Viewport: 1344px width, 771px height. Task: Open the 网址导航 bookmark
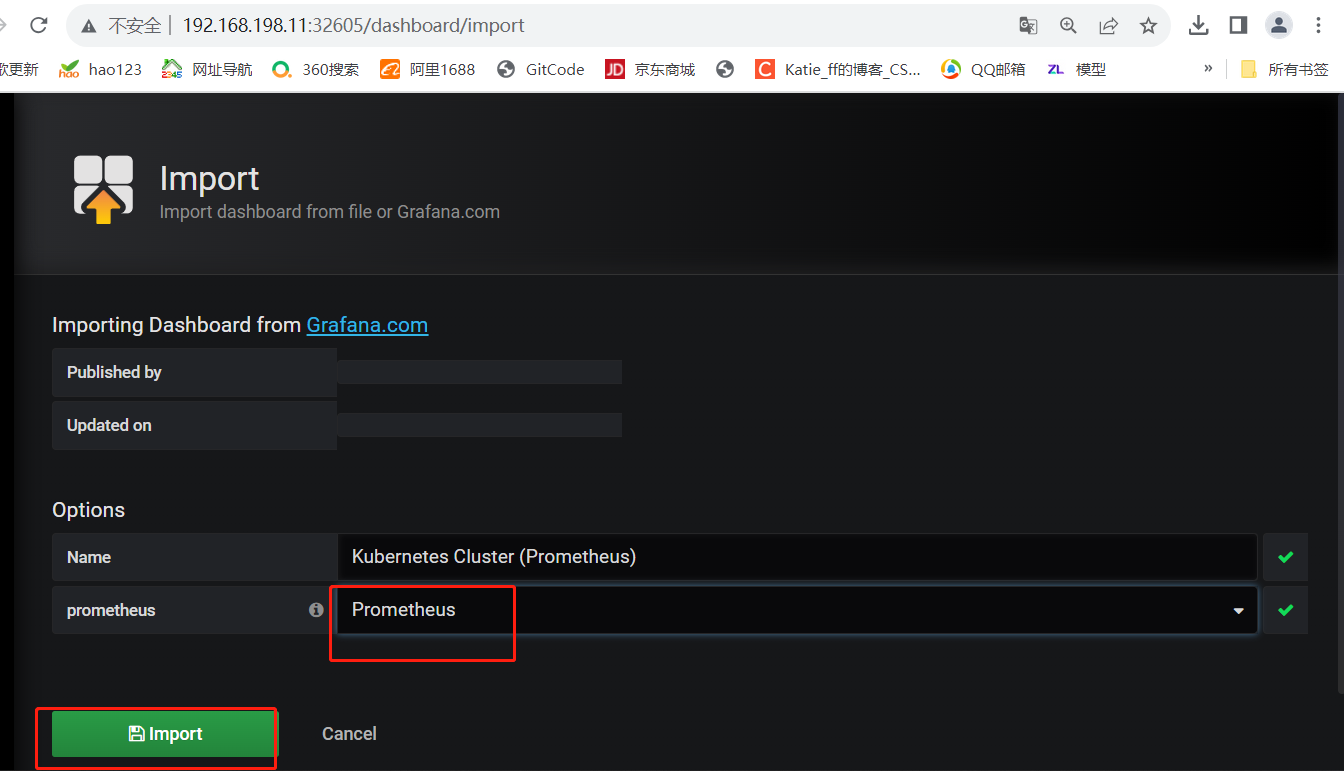tap(207, 69)
